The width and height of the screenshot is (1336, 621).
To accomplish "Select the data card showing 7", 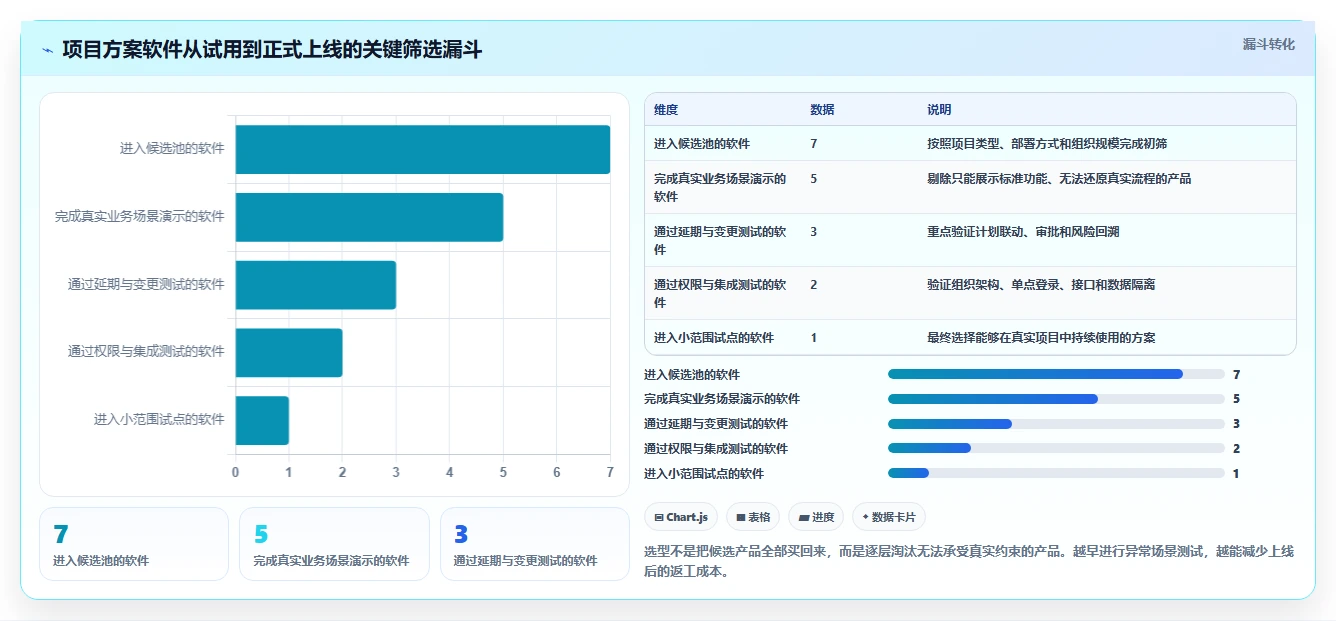I will click(134, 544).
